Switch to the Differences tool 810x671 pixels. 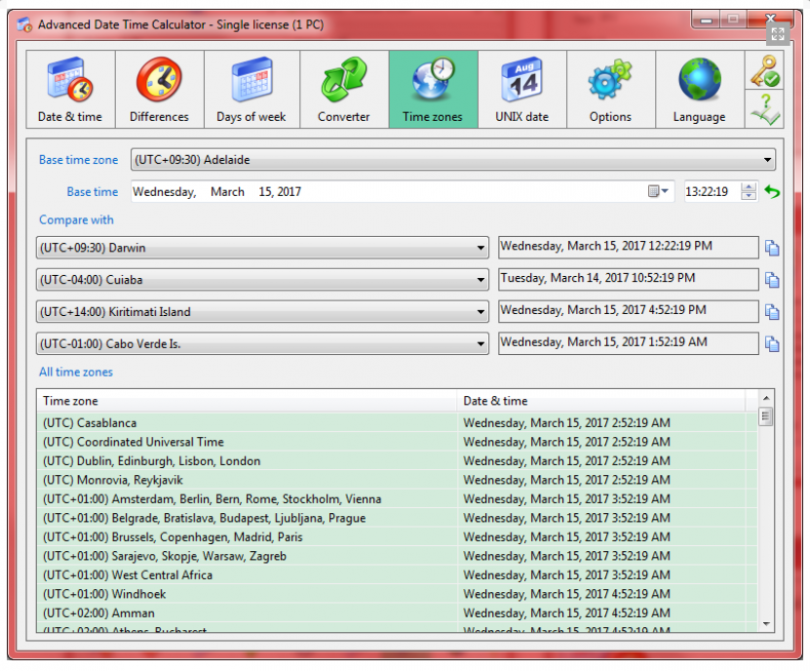[159, 89]
